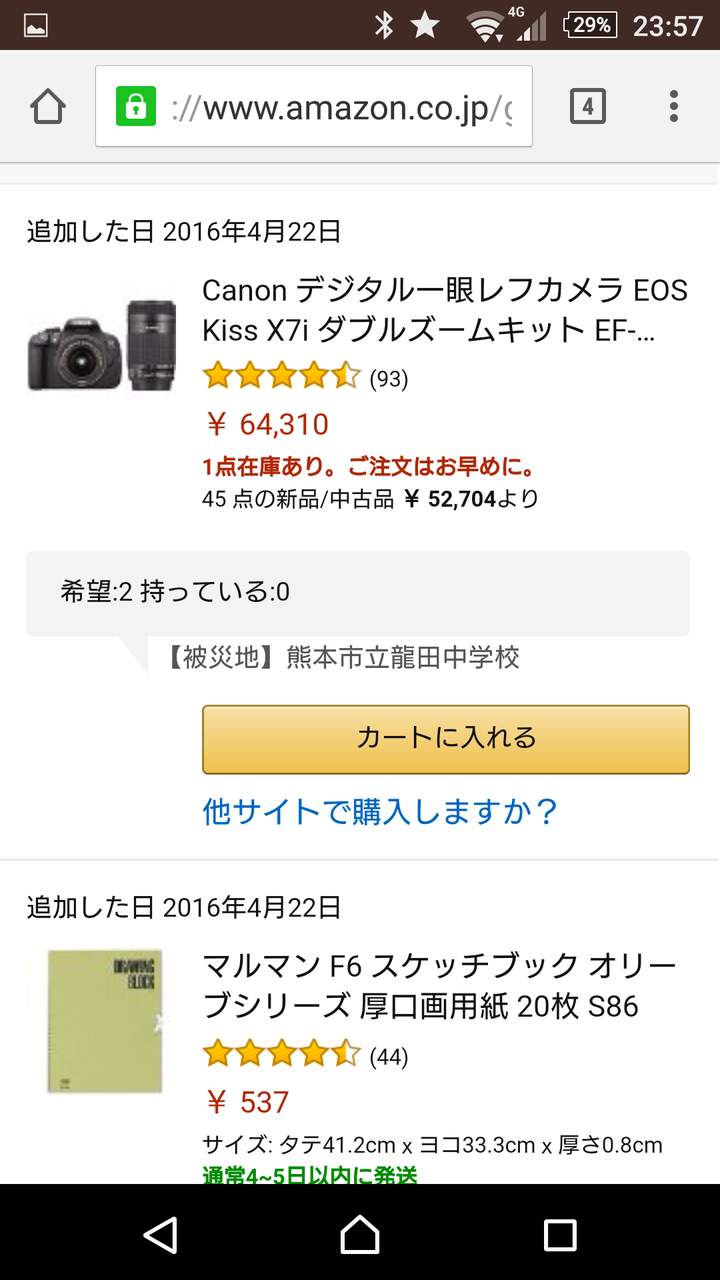The height and width of the screenshot is (1280, 720).
Task: Tap the Android home navigation button
Action: (x=360, y=1235)
